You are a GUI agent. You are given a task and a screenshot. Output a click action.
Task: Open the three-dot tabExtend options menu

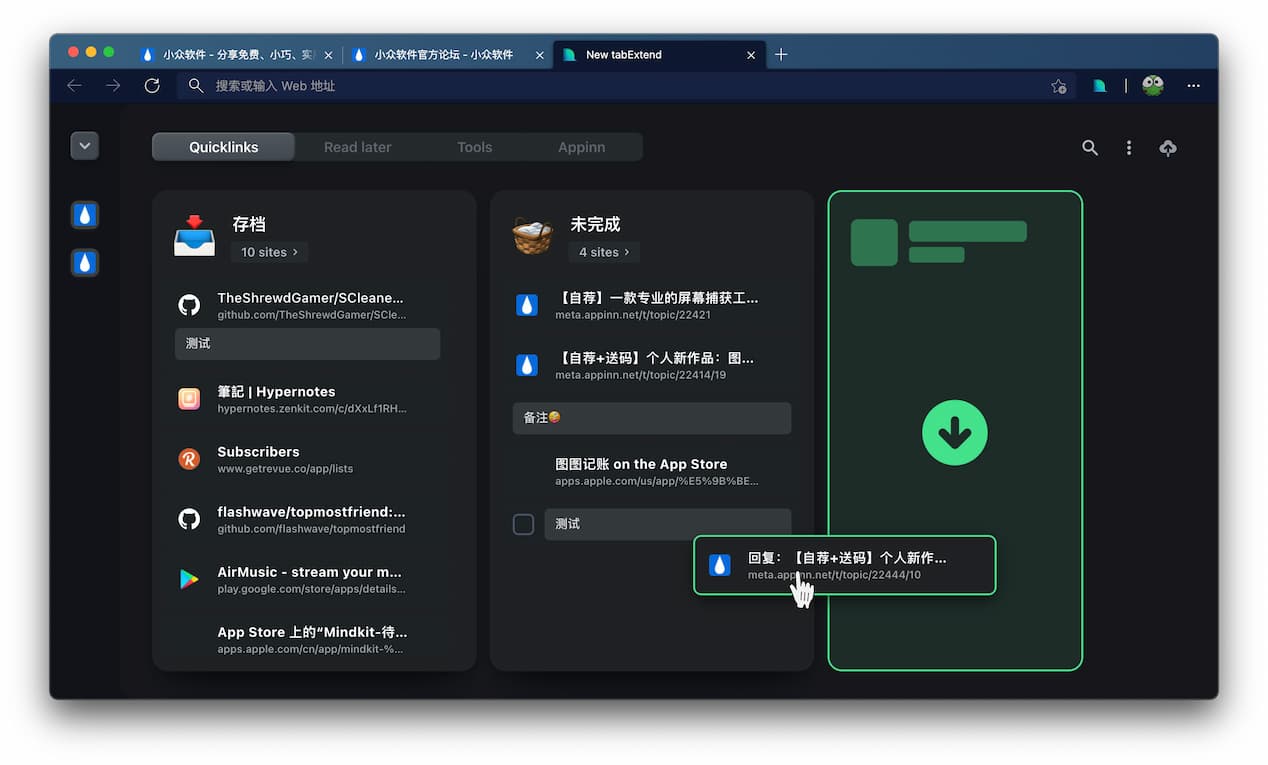(x=1128, y=147)
